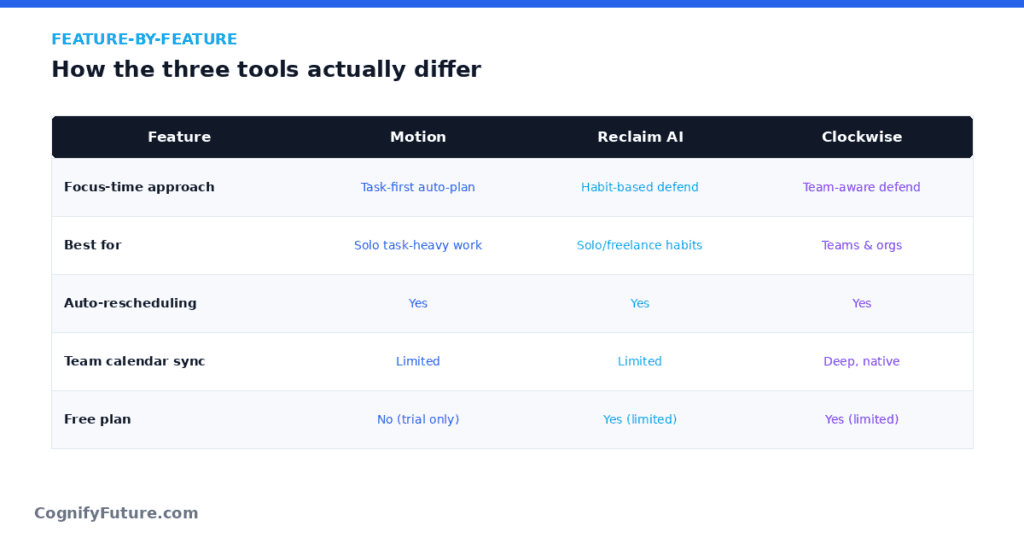Click the slide title about three tools
Screen dimensions: 1024x538
[x=266, y=69]
